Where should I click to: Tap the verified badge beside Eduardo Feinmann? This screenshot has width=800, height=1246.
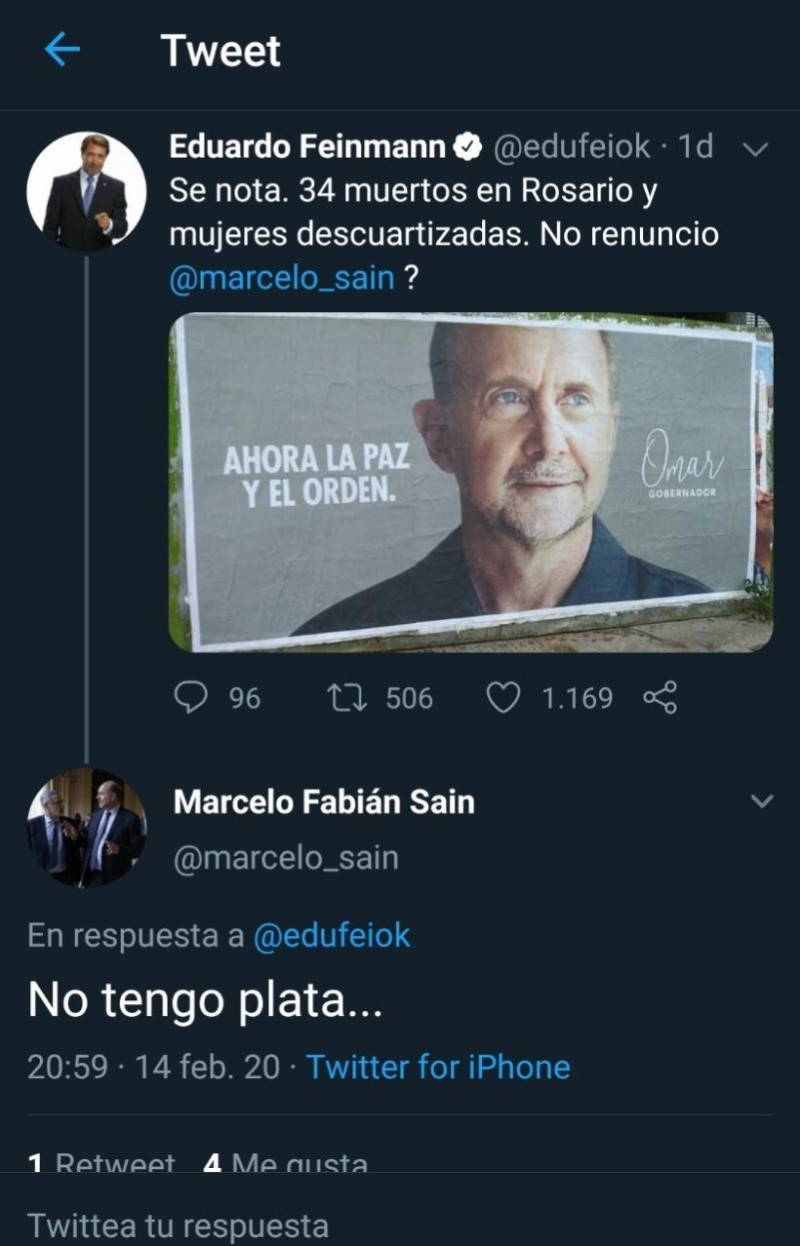coord(467,147)
